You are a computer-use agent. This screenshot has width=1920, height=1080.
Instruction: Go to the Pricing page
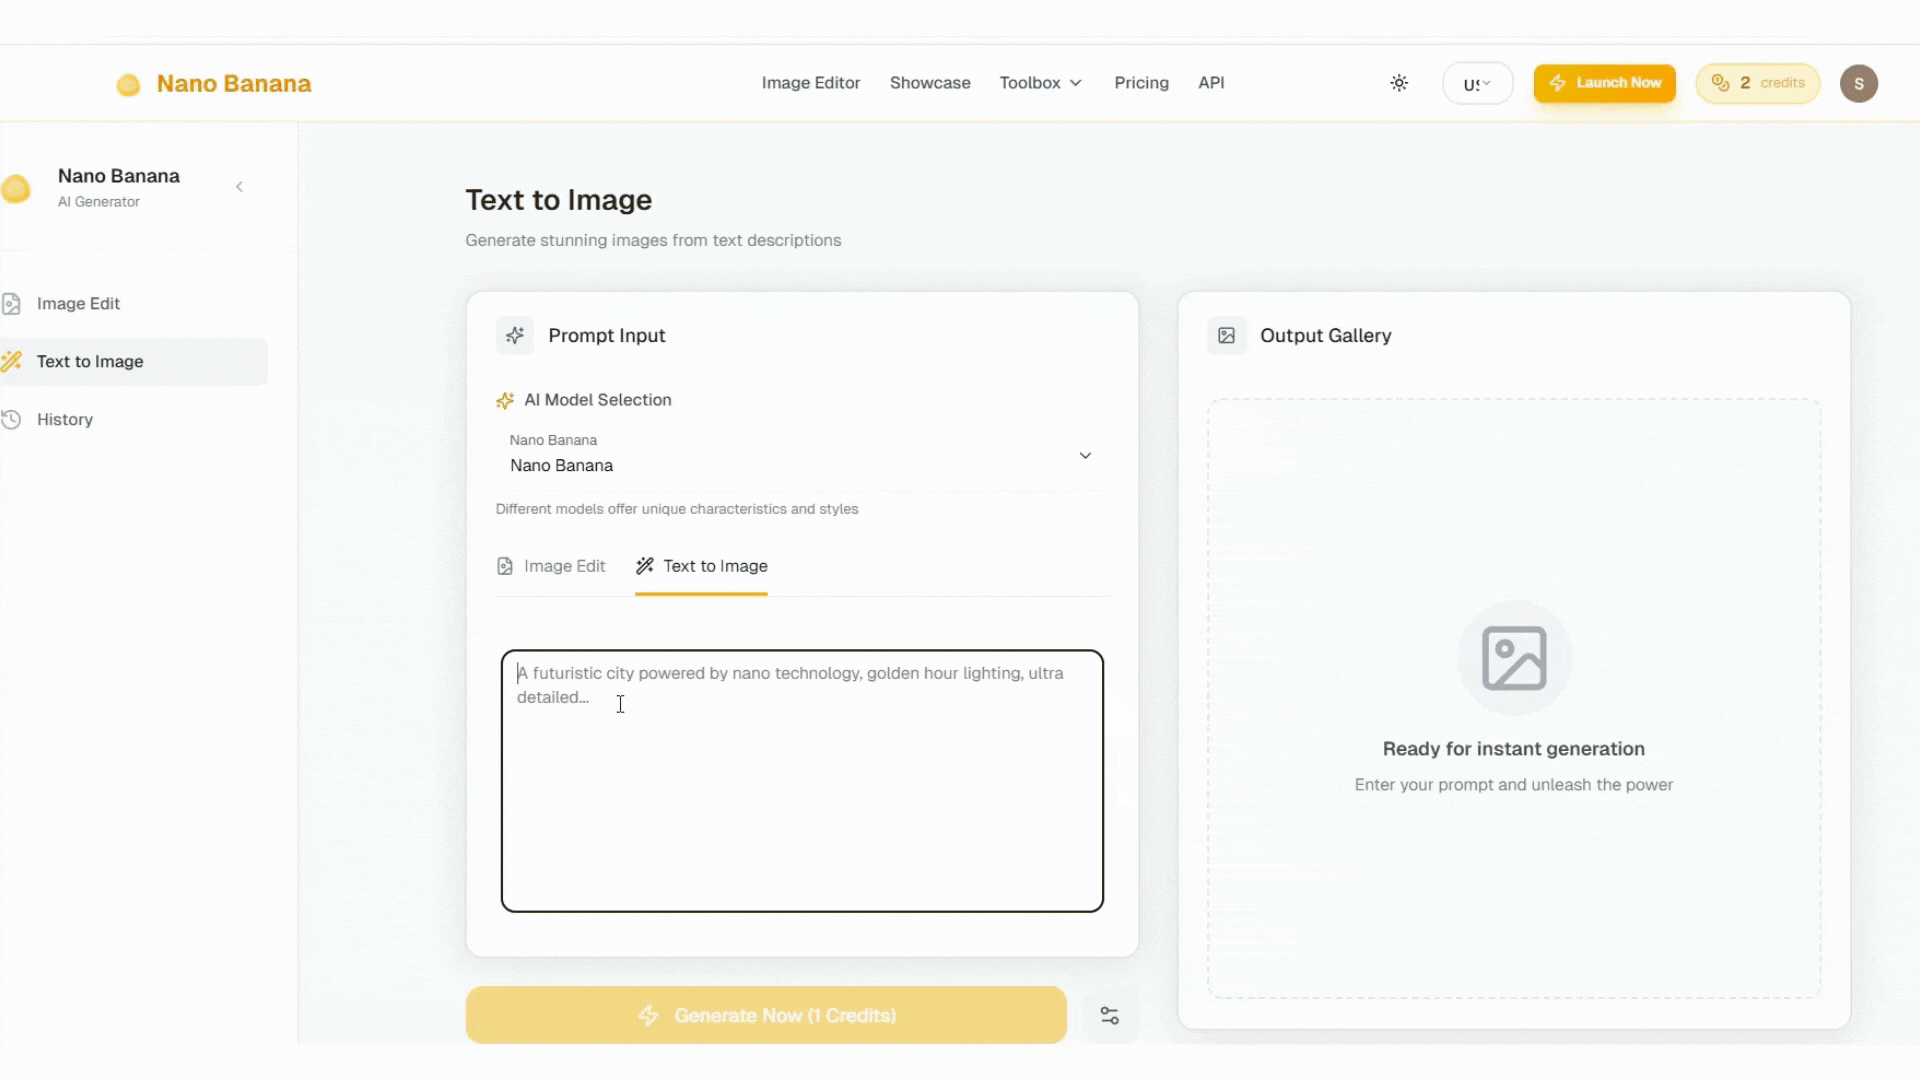[x=1141, y=83]
